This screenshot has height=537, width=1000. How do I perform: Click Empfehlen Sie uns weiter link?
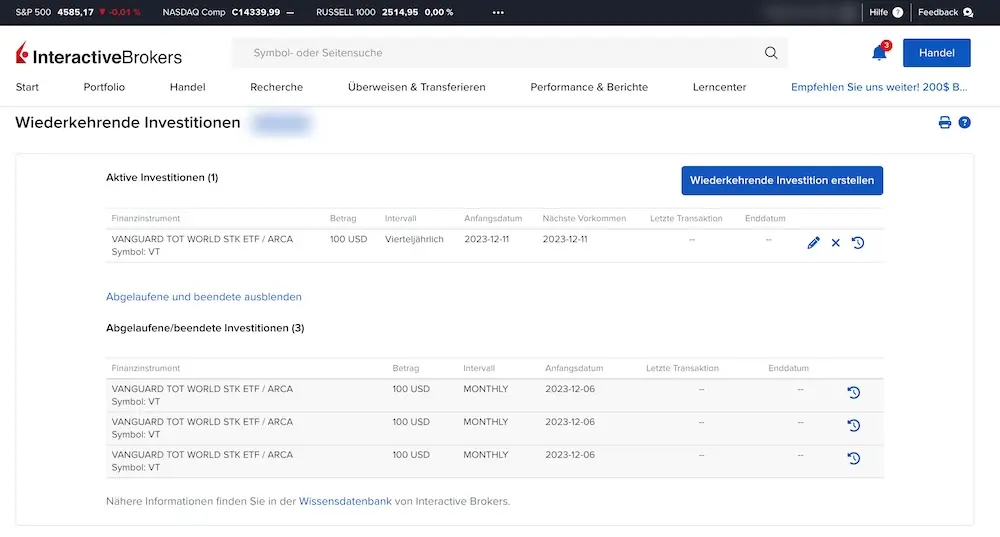tap(879, 87)
